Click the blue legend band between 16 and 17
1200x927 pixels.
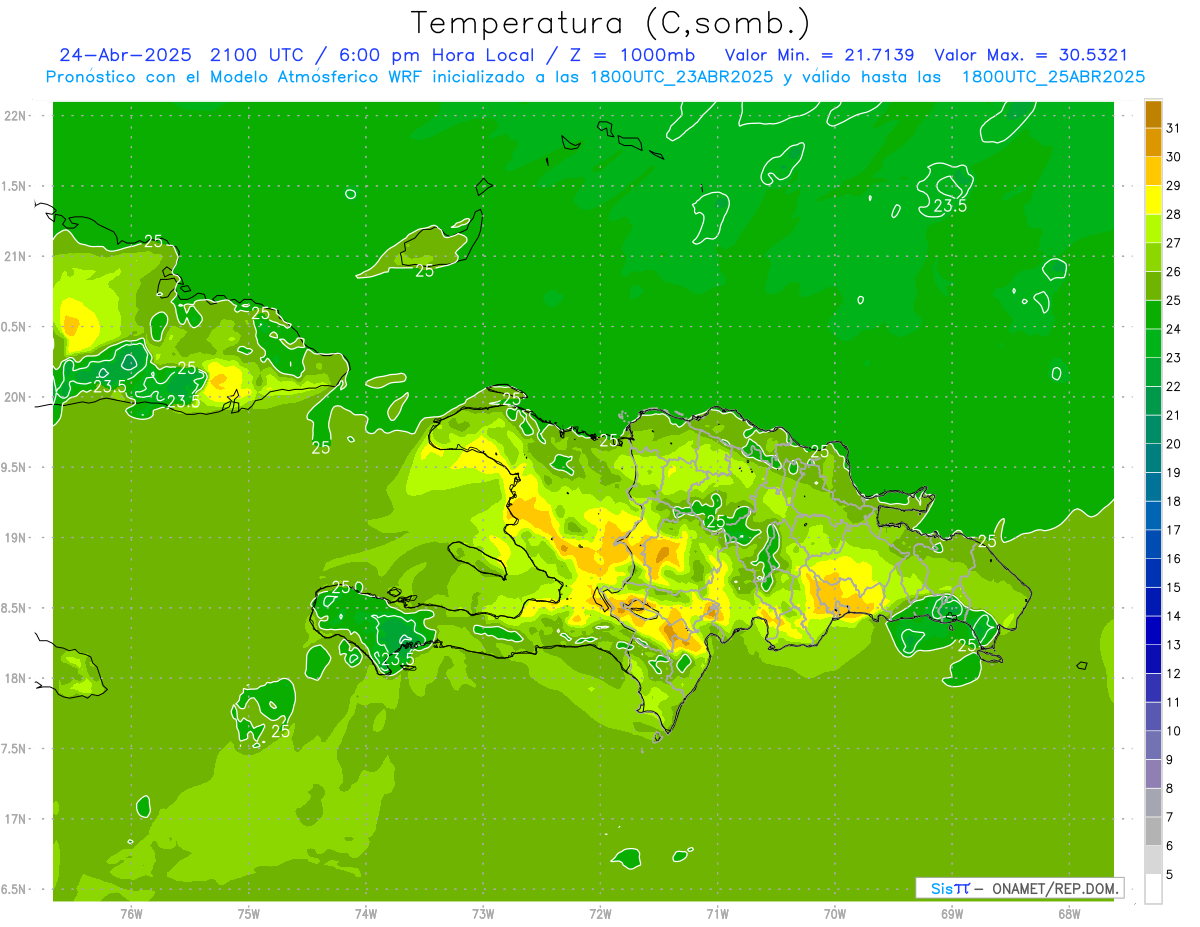click(1154, 545)
